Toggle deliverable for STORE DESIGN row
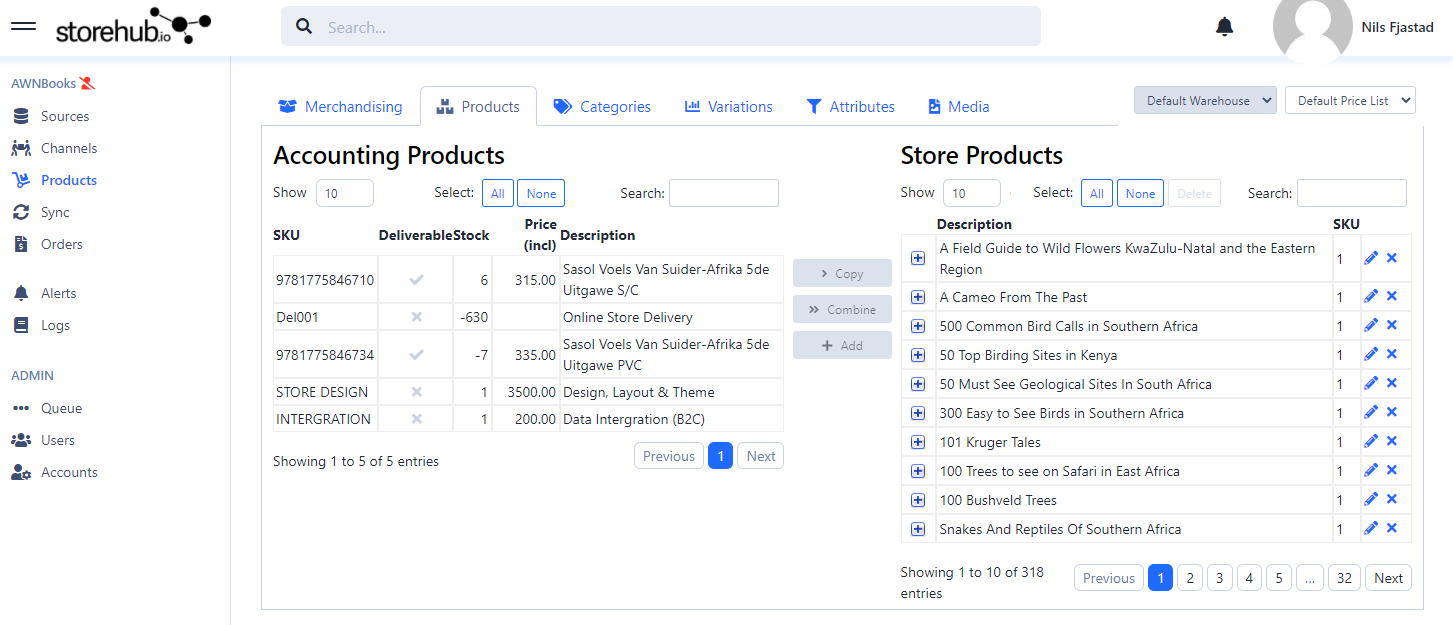The image size is (1453, 625). (x=416, y=392)
